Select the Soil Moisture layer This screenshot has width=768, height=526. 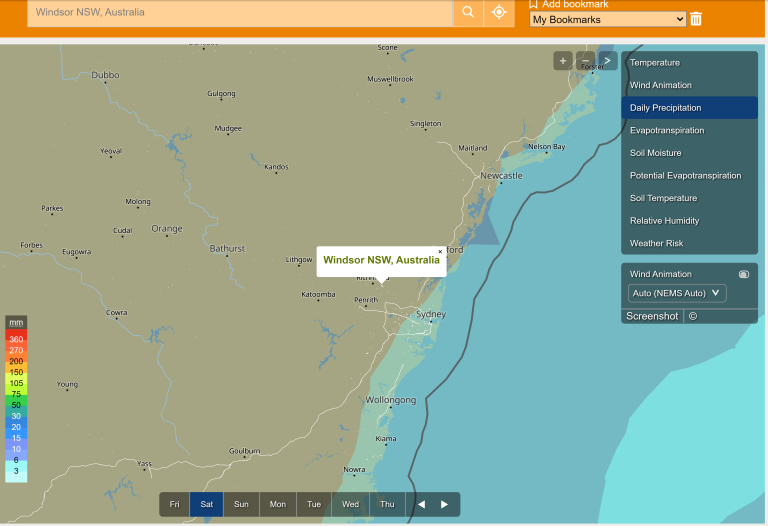(x=689, y=153)
